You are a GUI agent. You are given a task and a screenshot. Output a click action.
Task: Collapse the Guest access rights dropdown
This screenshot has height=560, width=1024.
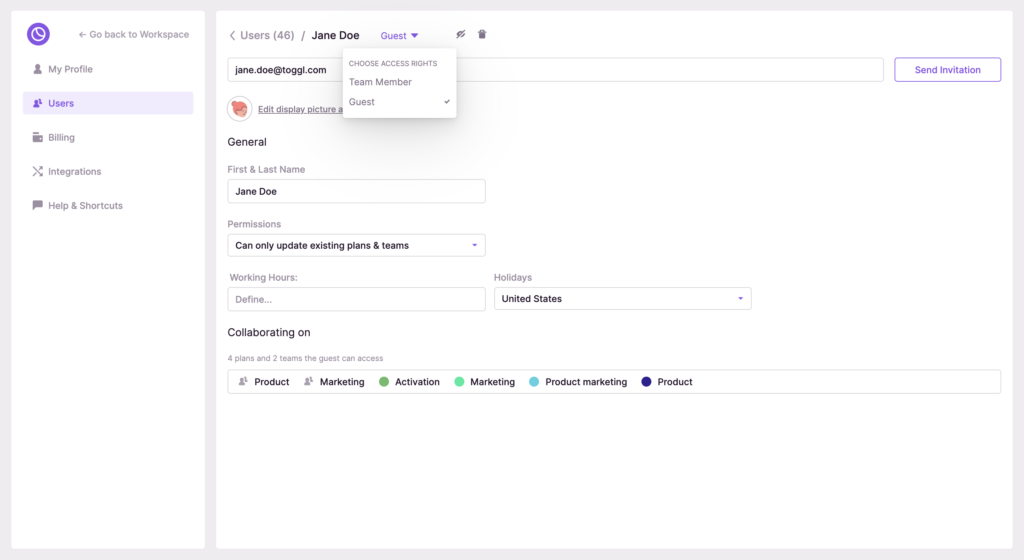tap(399, 36)
